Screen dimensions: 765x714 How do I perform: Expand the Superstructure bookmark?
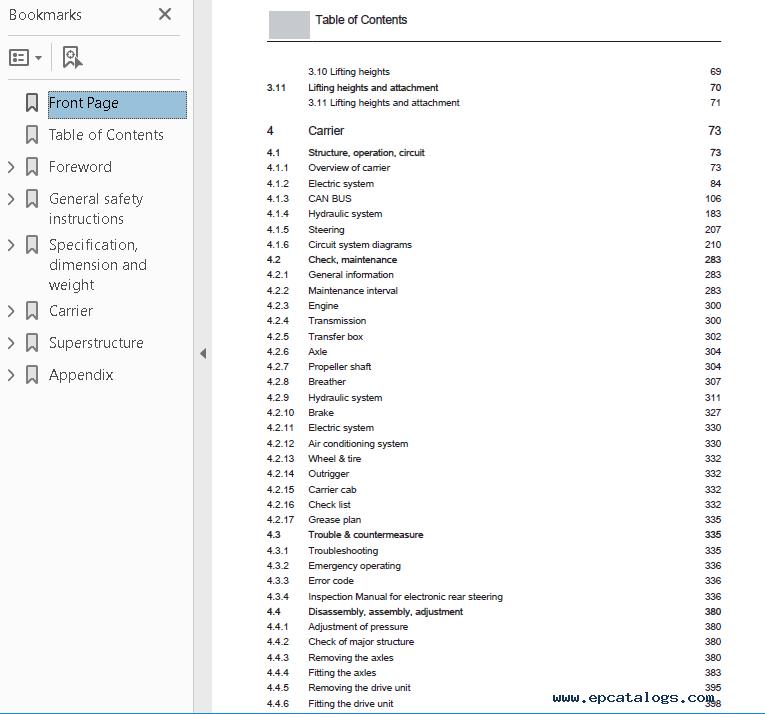[x=11, y=343]
